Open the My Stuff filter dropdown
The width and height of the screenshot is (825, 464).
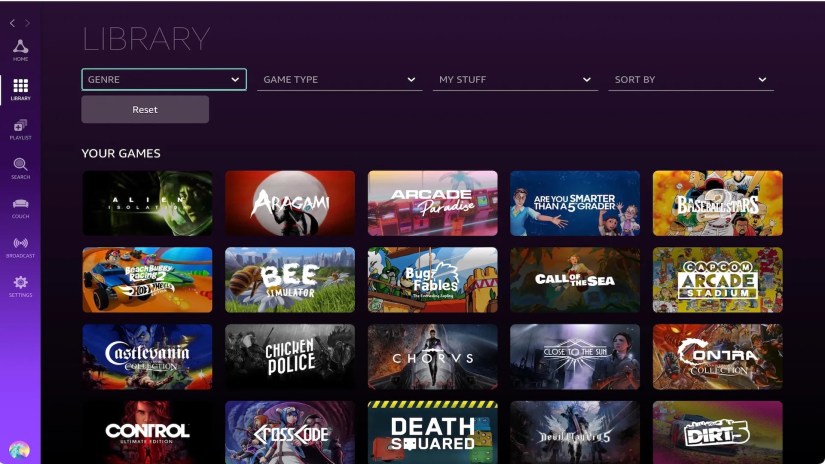tap(515, 79)
